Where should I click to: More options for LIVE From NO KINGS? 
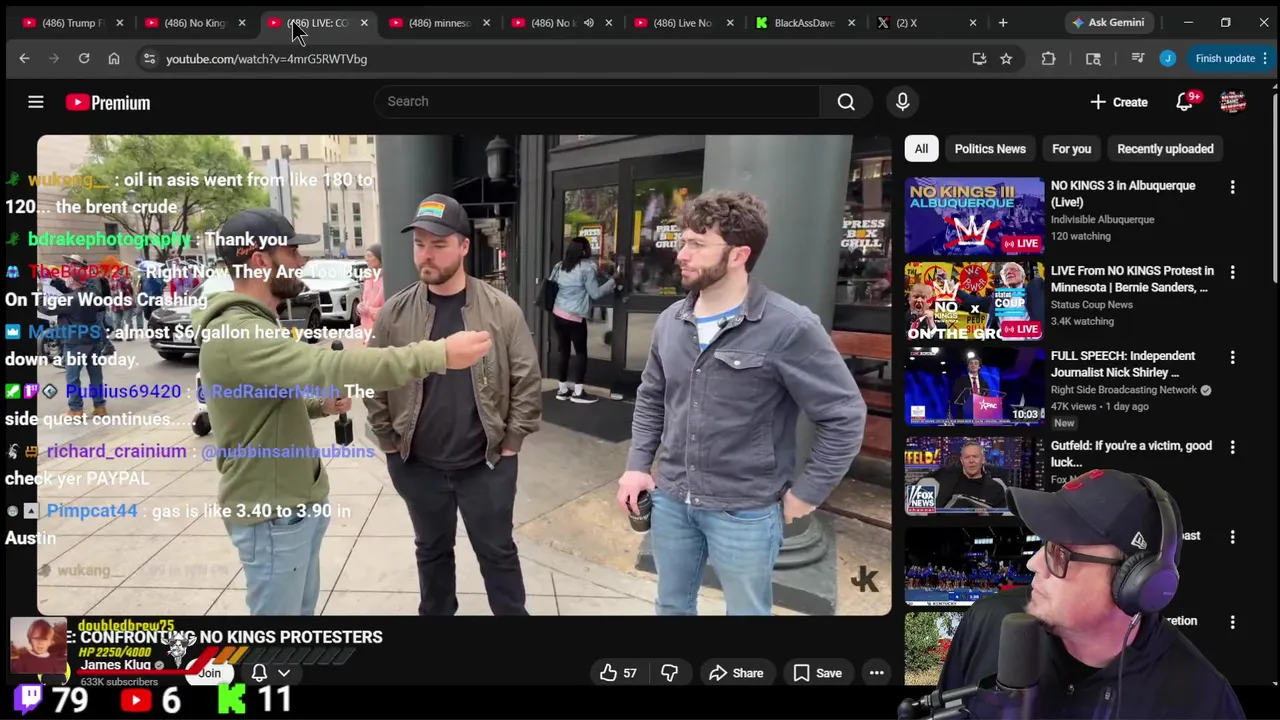click(1232, 272)
